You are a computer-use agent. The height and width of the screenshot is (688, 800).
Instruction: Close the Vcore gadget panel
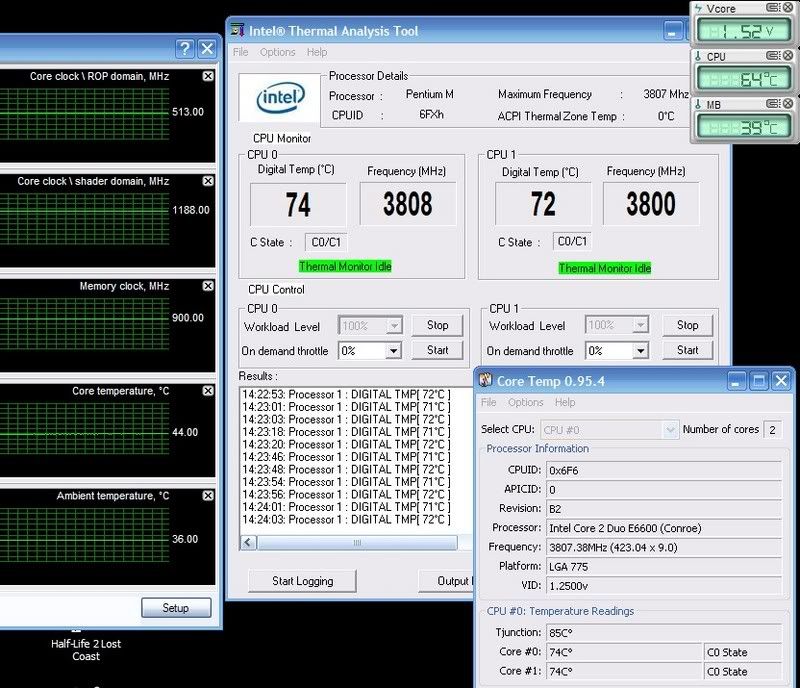788,8
